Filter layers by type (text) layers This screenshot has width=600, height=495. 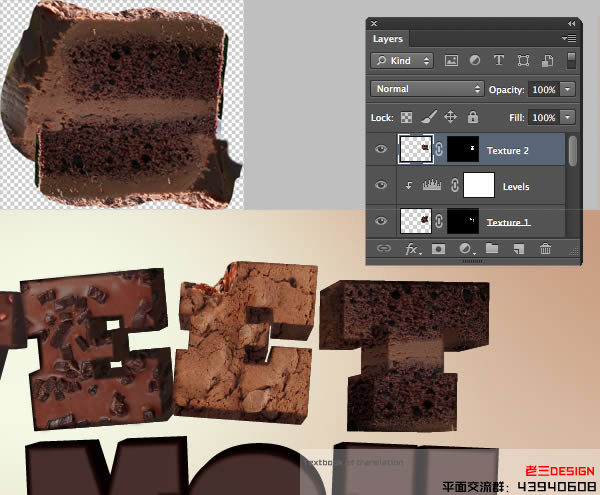tap(499, 61)
